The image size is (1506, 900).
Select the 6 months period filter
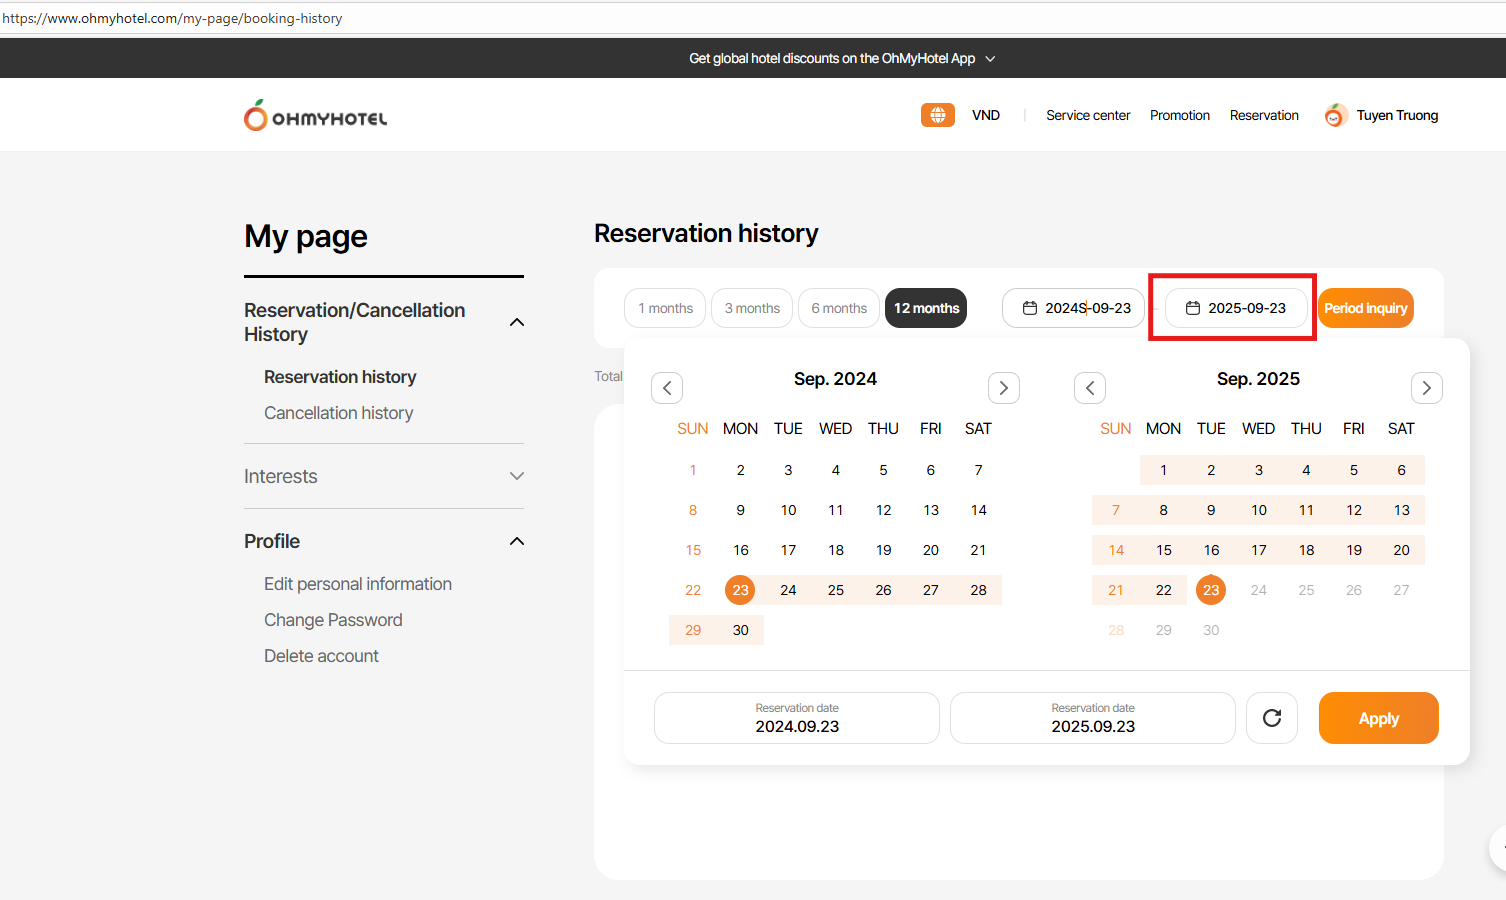(x=839, y=308)
